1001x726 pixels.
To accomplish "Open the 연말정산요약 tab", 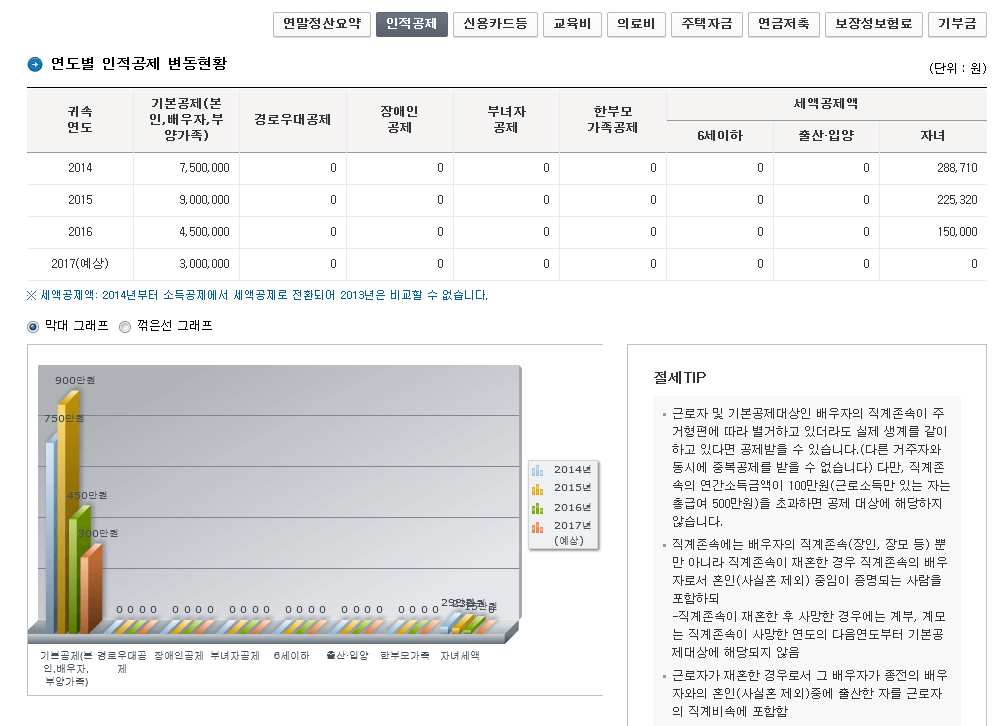I will [322, 24].
